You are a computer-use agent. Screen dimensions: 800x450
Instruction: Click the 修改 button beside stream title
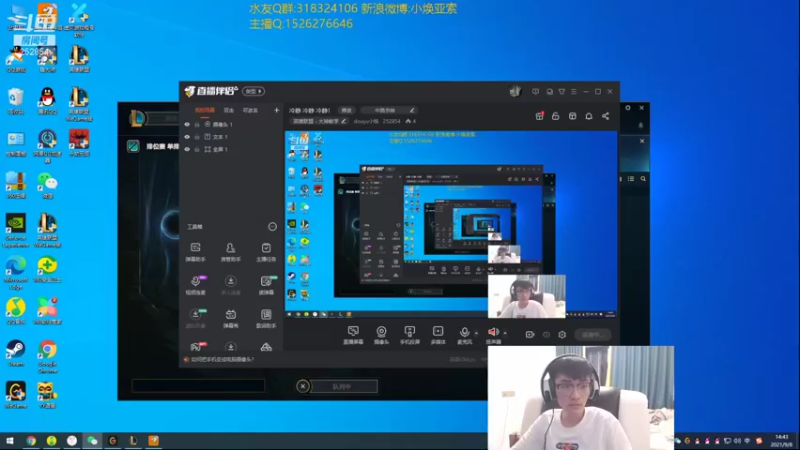click(x=346, y=110)
